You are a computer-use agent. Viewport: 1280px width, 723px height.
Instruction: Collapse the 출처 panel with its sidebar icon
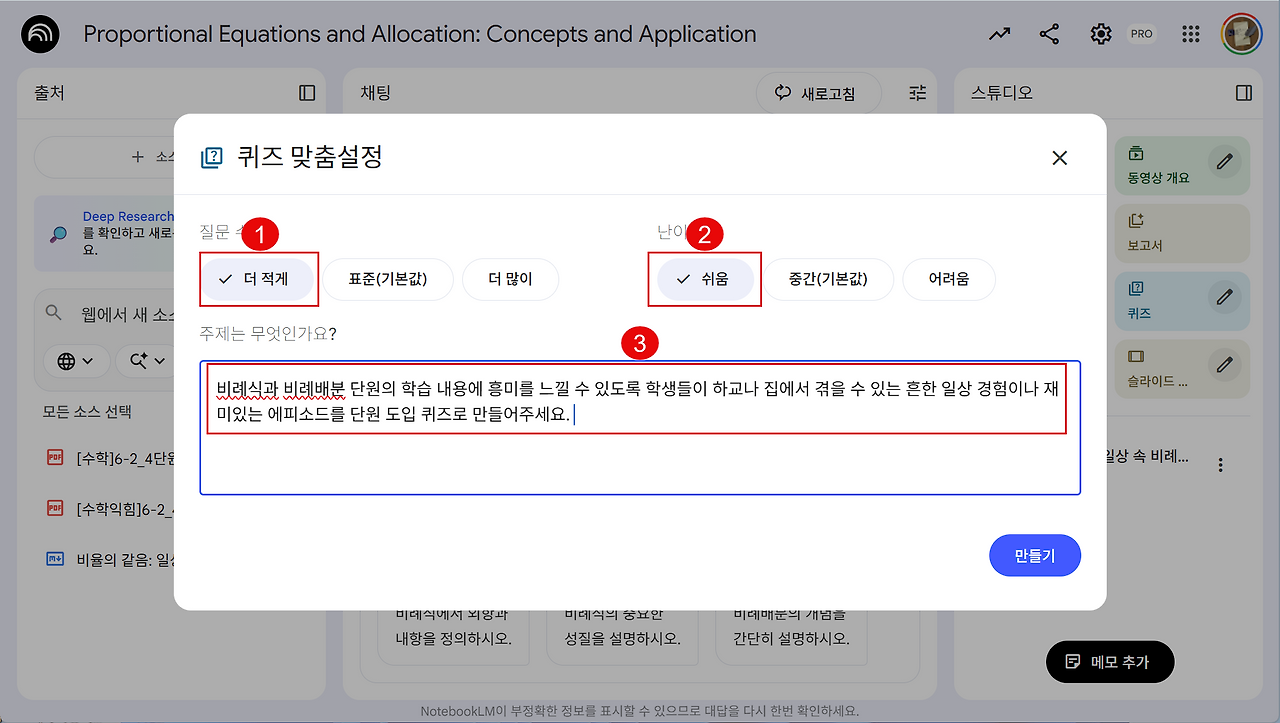coord(307,93)
